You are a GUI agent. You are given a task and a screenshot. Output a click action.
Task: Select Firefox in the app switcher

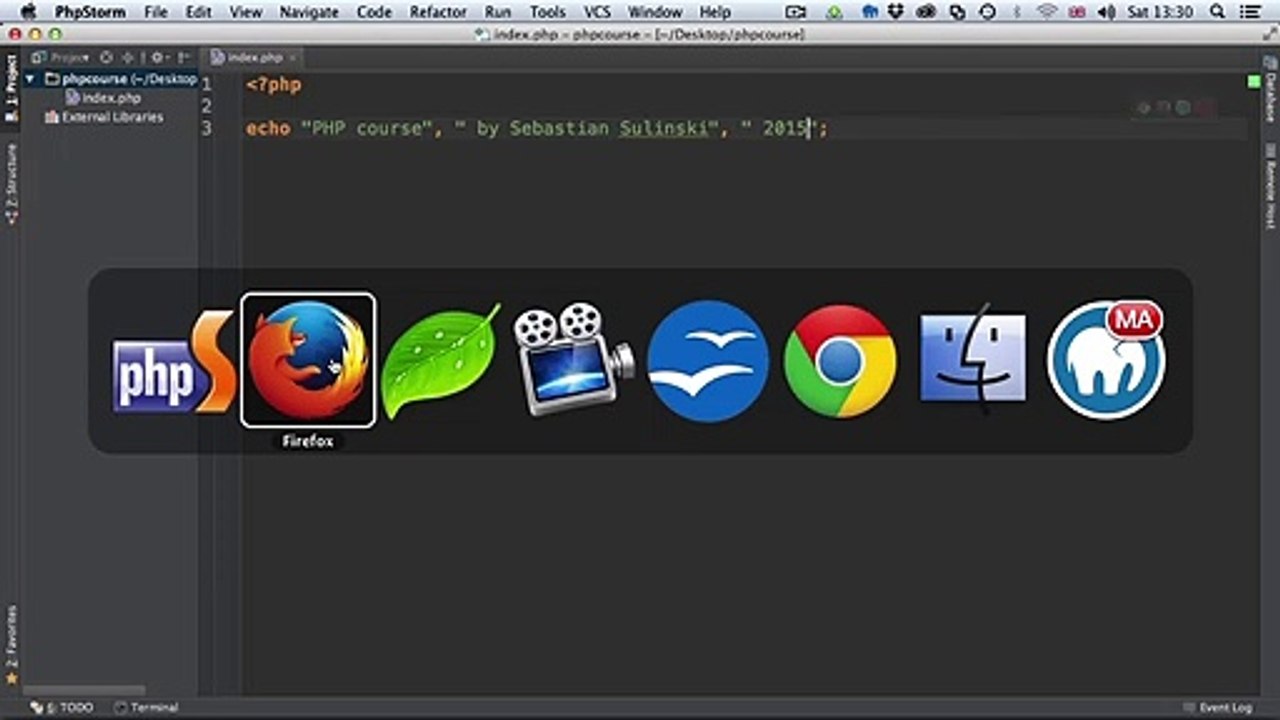point(308,360)
